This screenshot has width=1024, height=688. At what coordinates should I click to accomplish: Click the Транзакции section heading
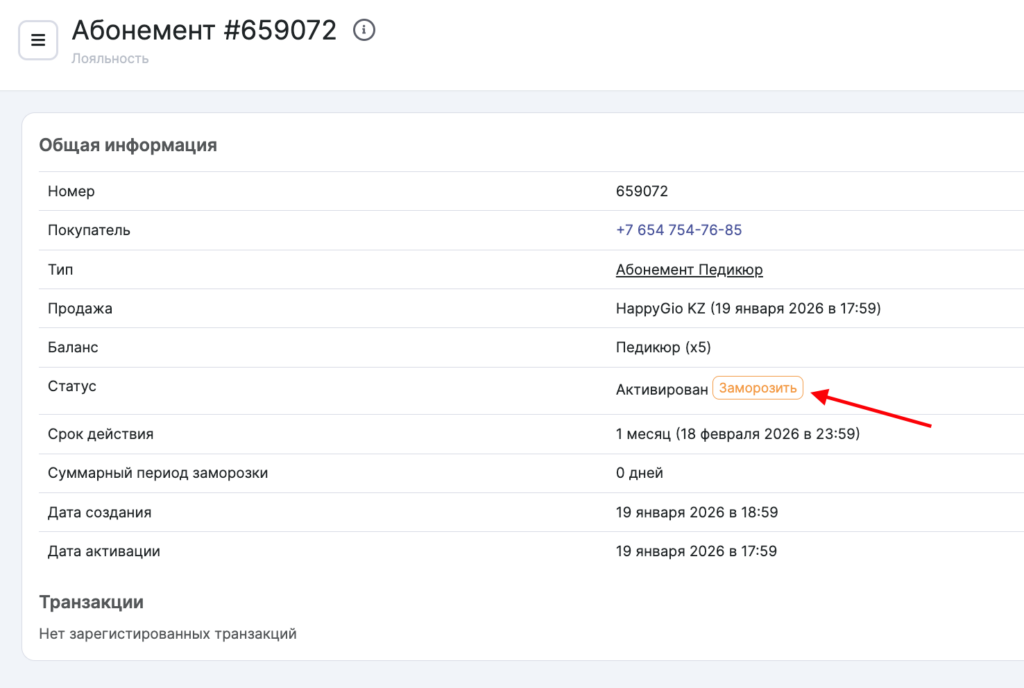91,602
